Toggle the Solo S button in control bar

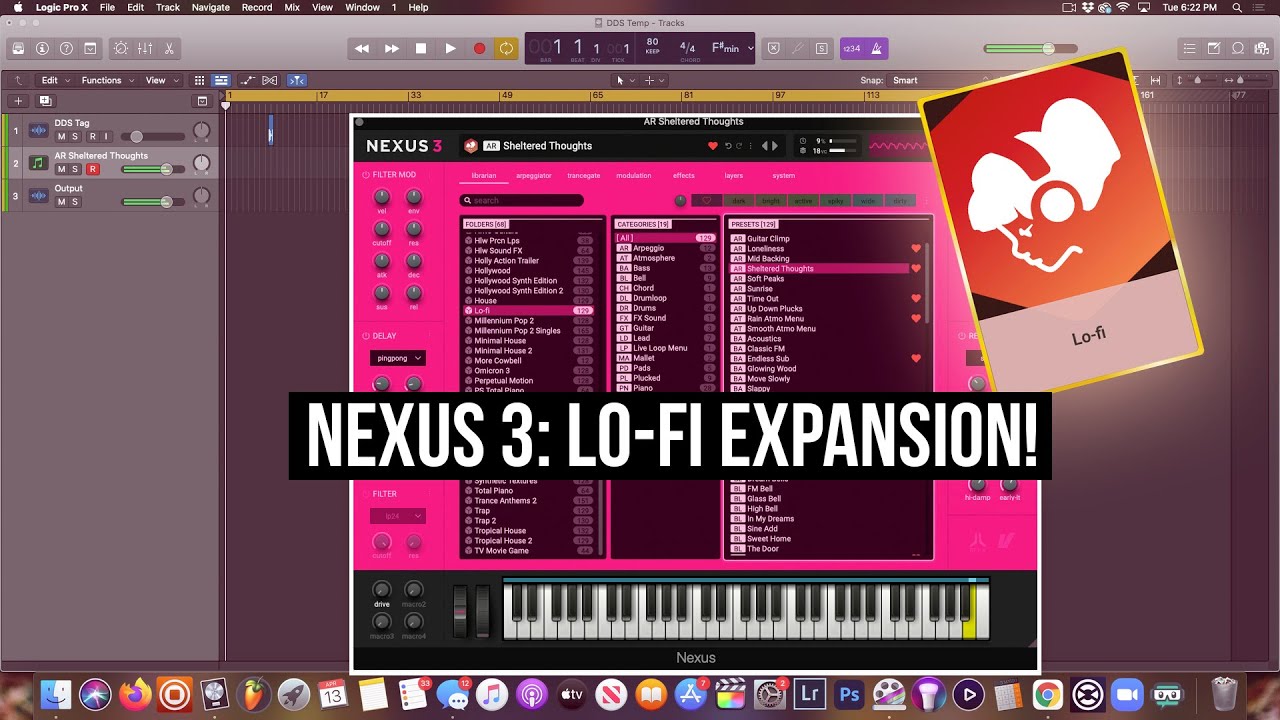[x=821, y=48]
